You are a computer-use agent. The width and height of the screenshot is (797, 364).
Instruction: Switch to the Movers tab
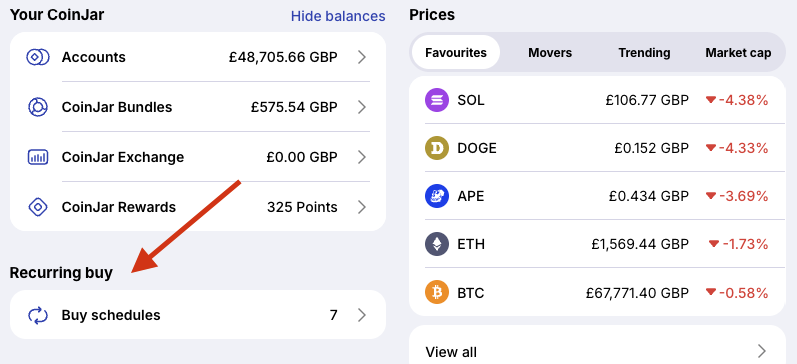550,52
